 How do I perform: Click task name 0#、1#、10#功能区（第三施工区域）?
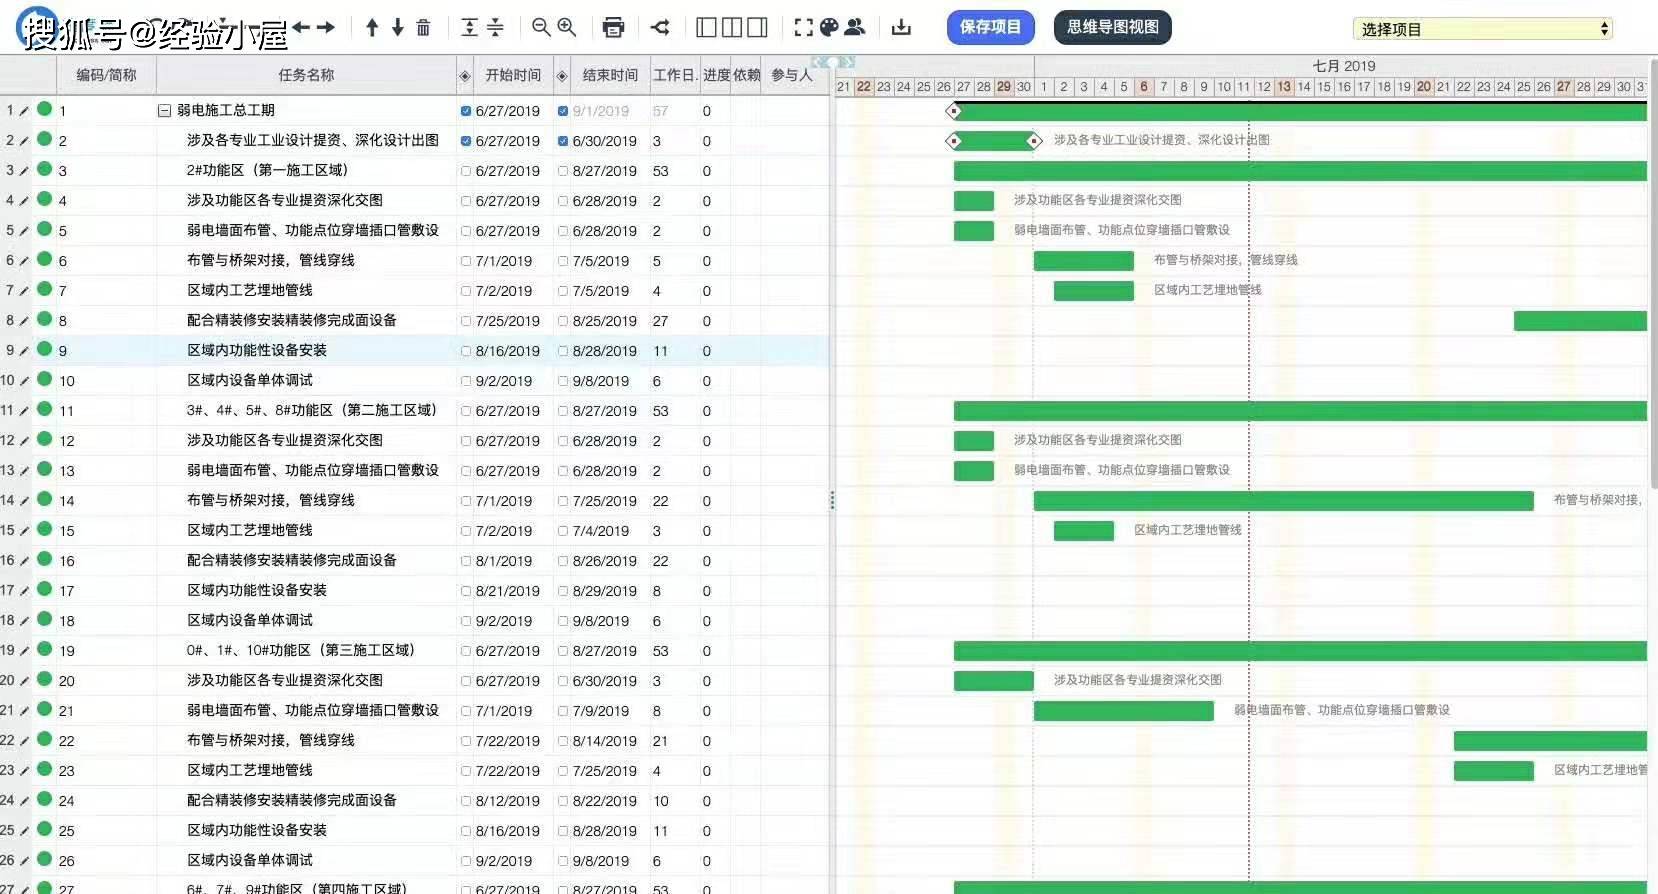point(301,650)
